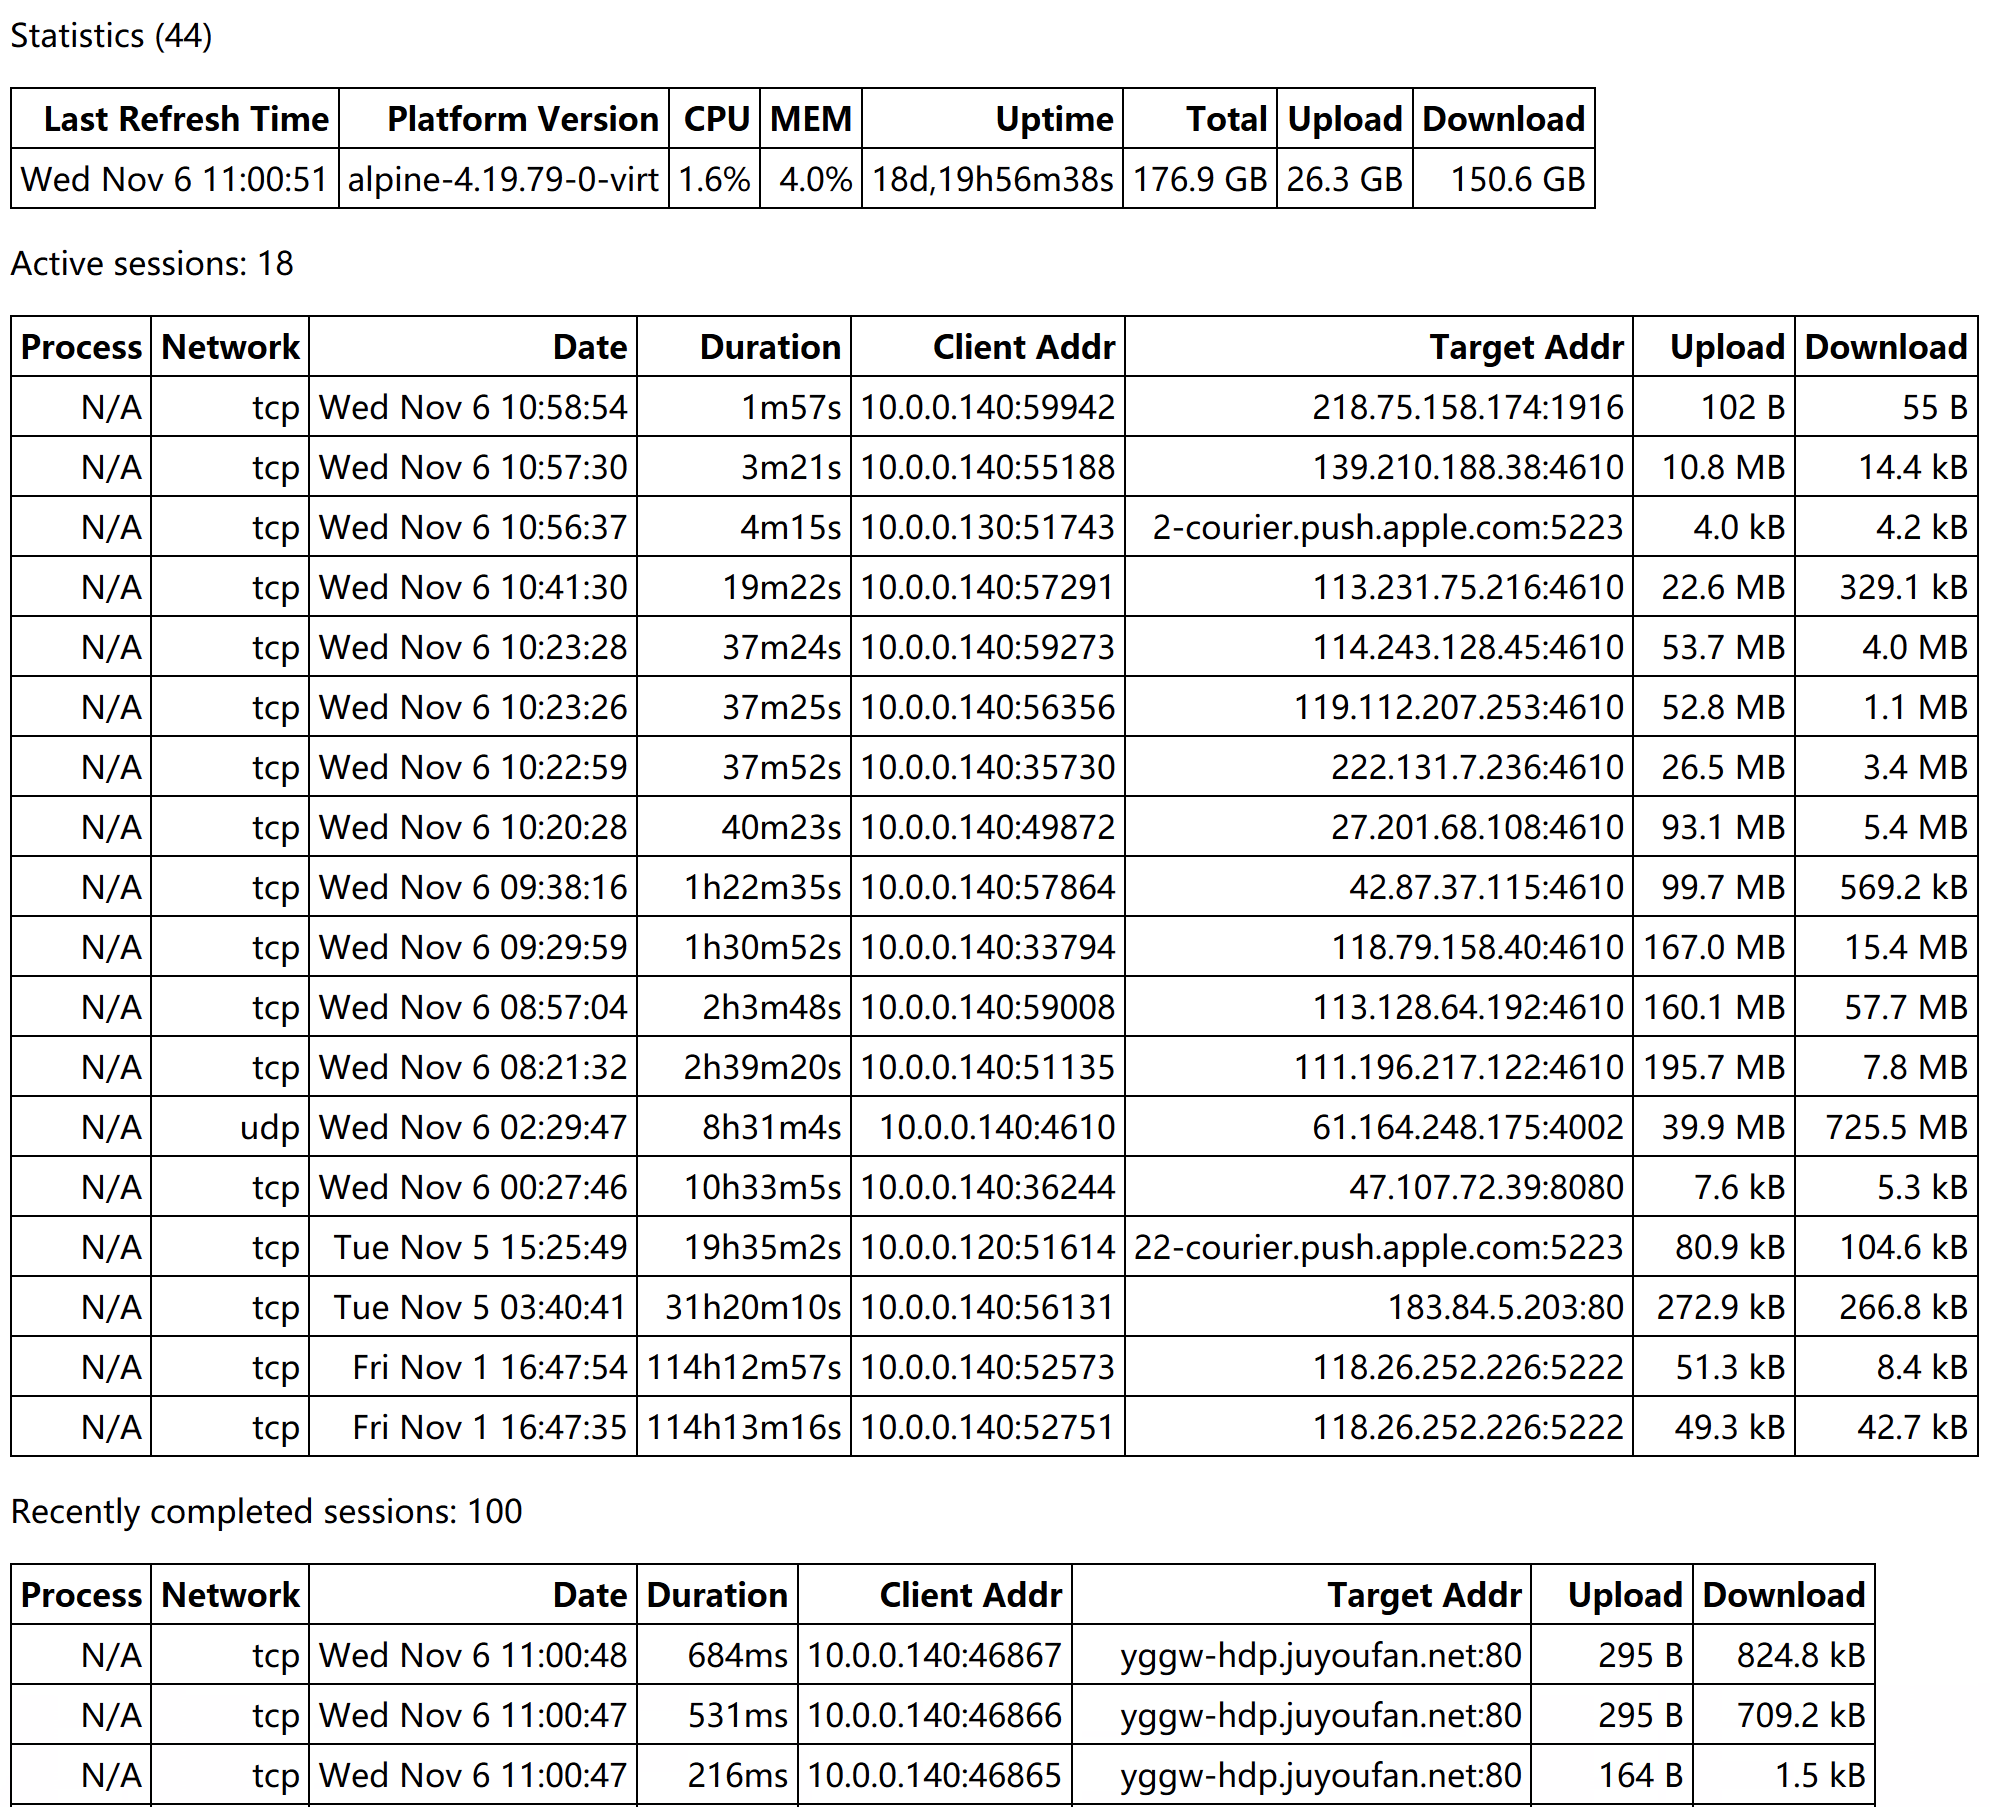Screen dimensions: 1990x1807
Task: Click the CPU value 1.6%
Action: point(714,179)
